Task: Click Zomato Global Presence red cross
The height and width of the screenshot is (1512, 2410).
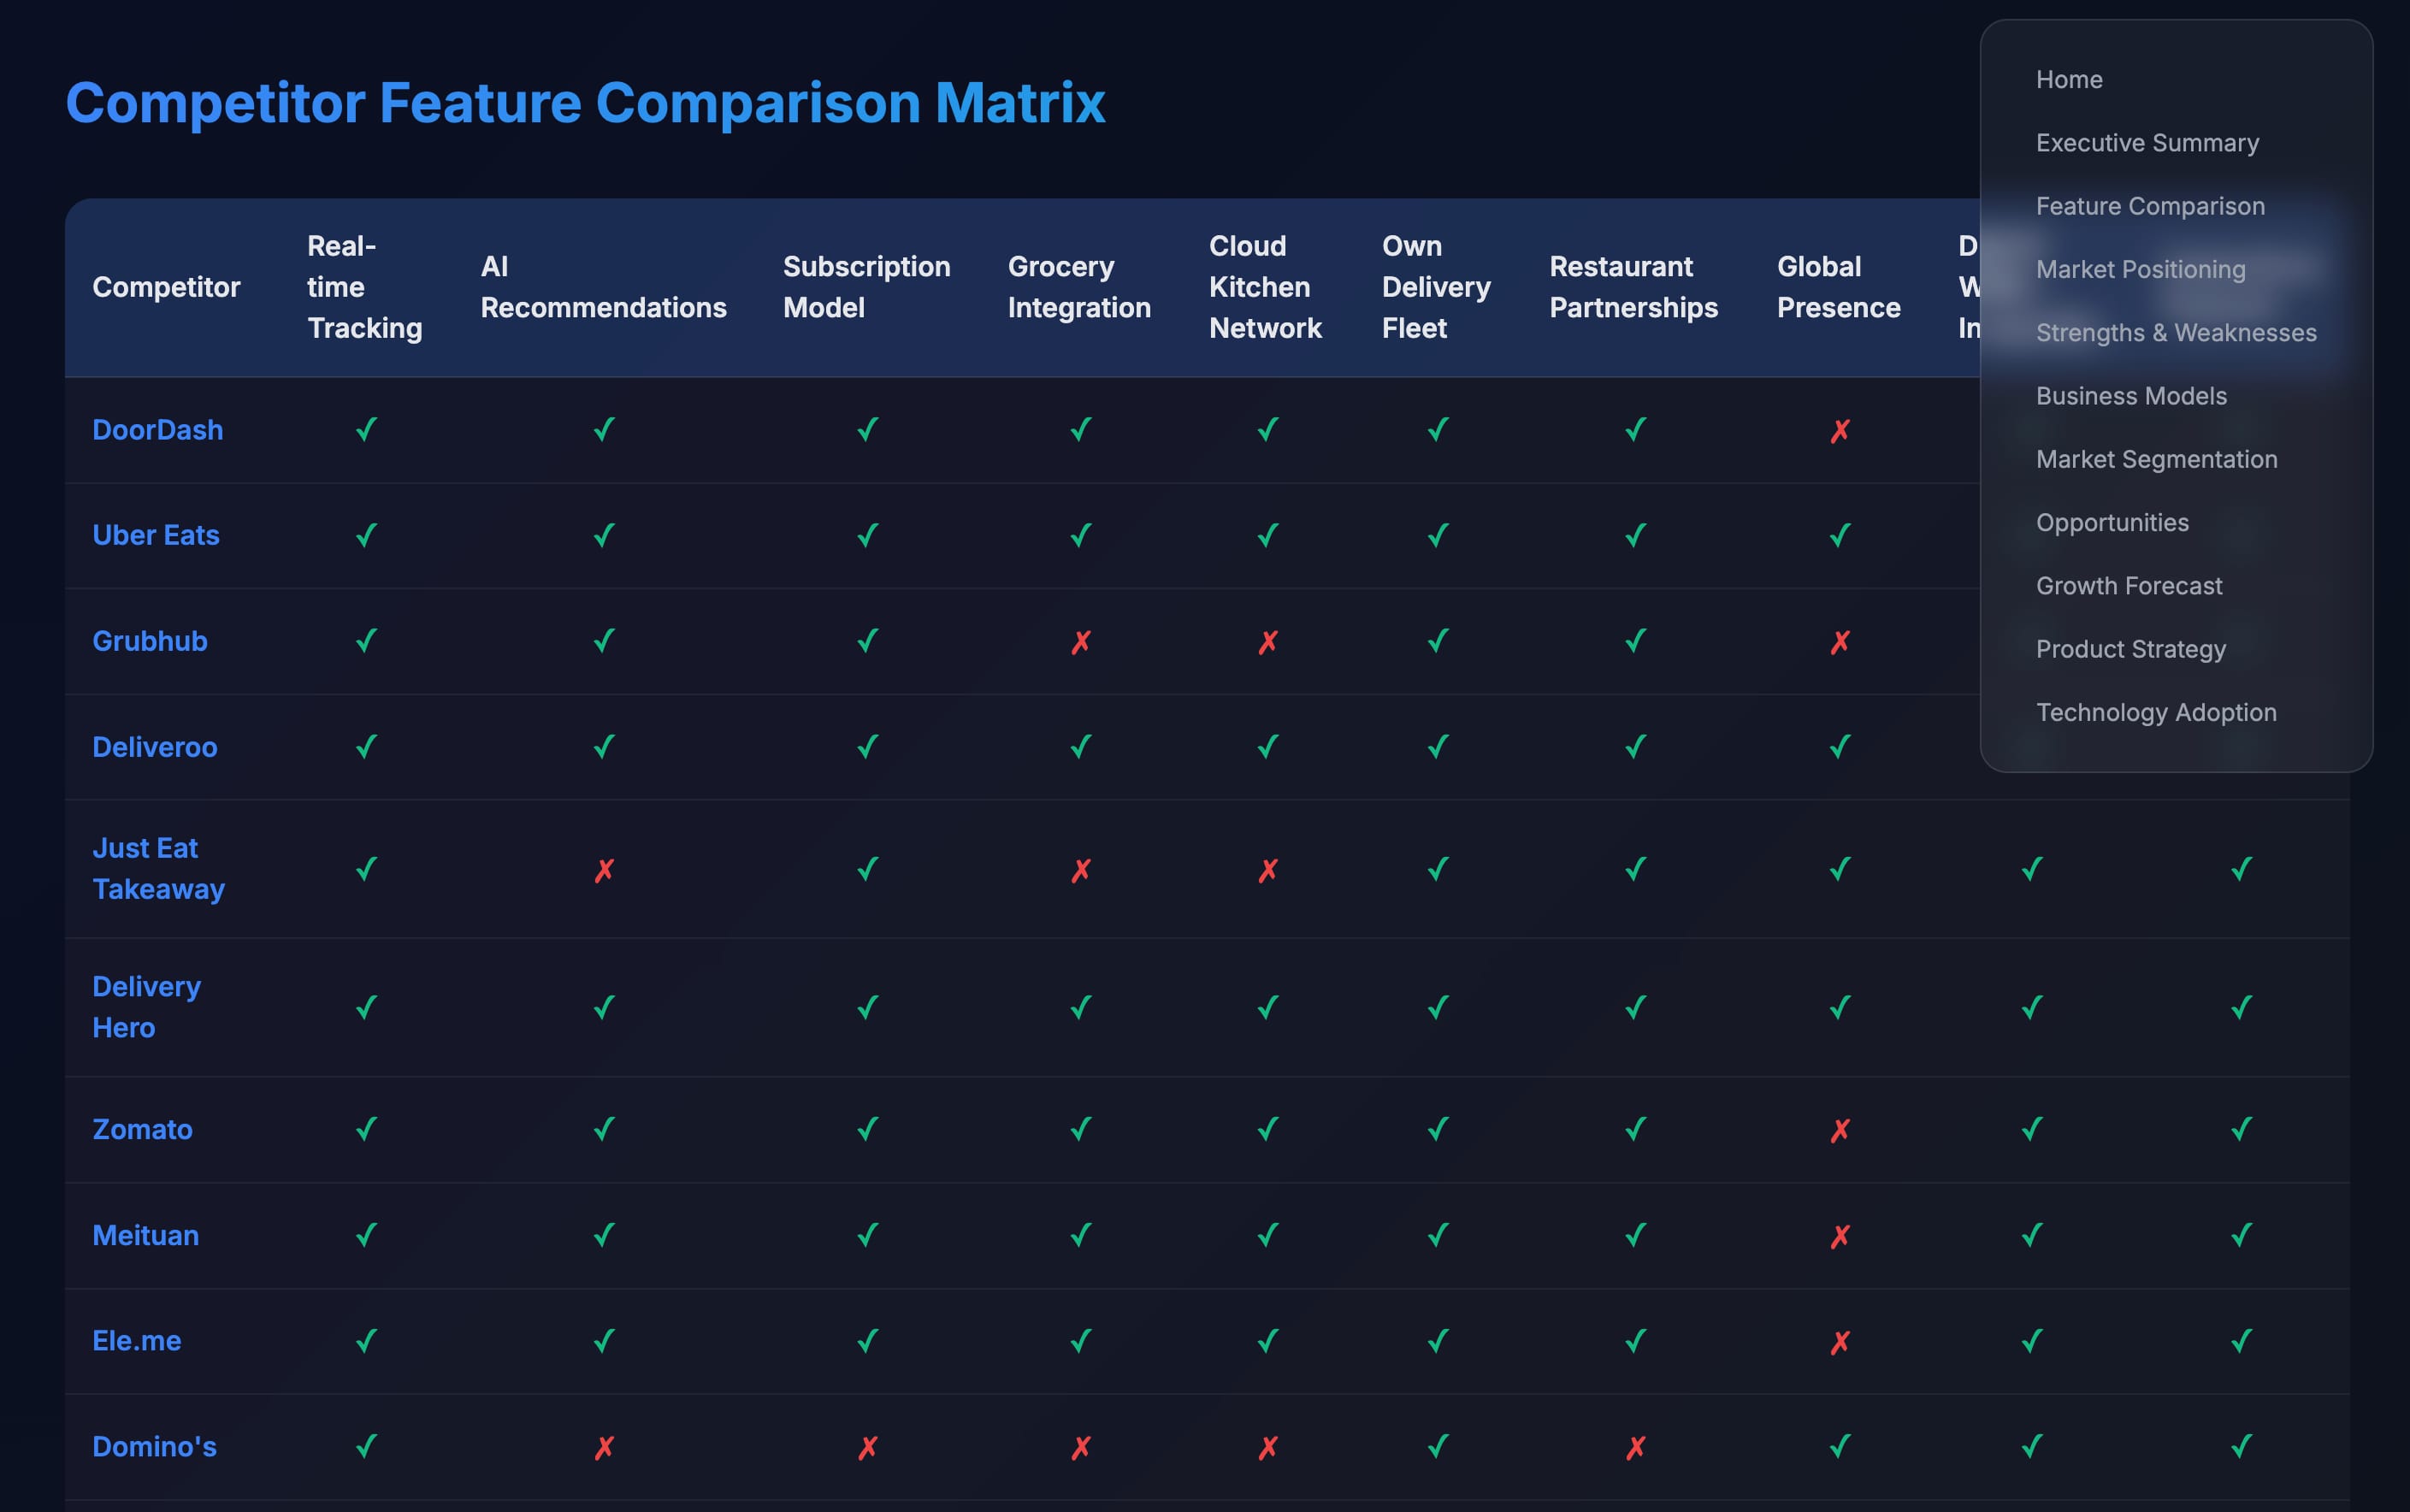Action: (x=1839, y=1131)
